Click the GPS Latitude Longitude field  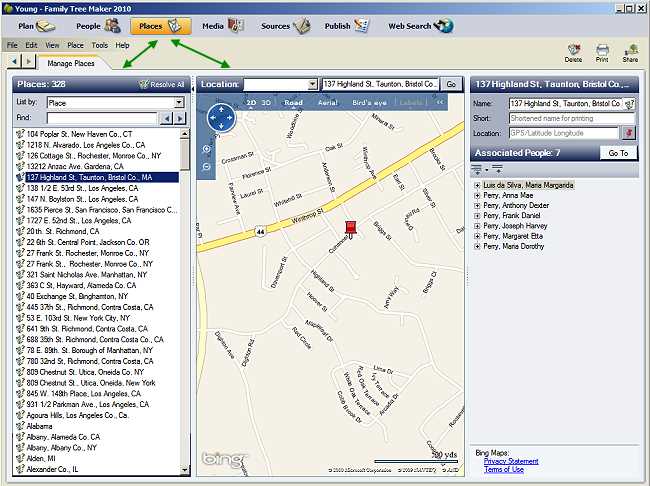coord(563,133)
